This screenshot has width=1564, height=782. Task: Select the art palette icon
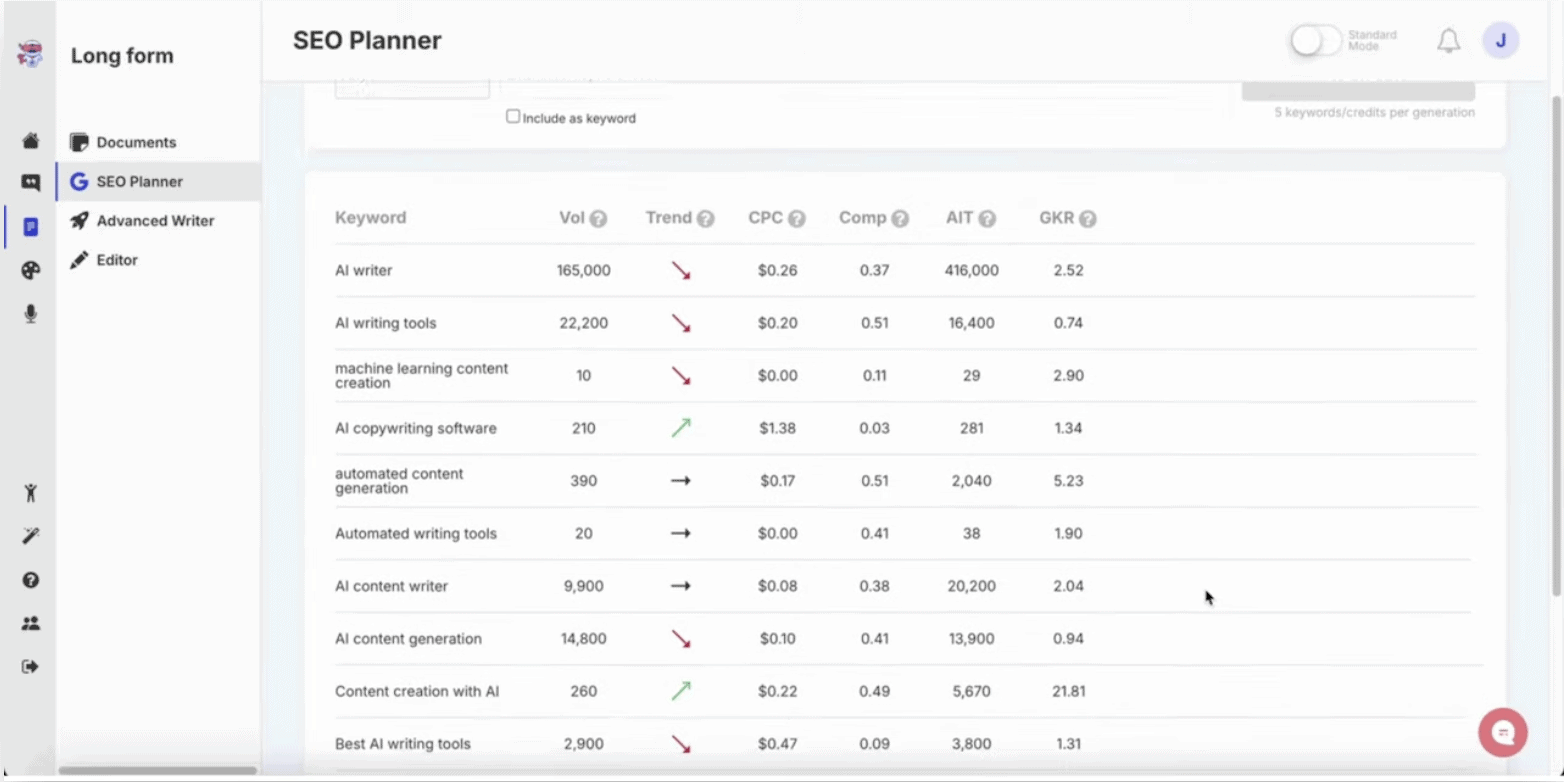[x=31, y=271]
